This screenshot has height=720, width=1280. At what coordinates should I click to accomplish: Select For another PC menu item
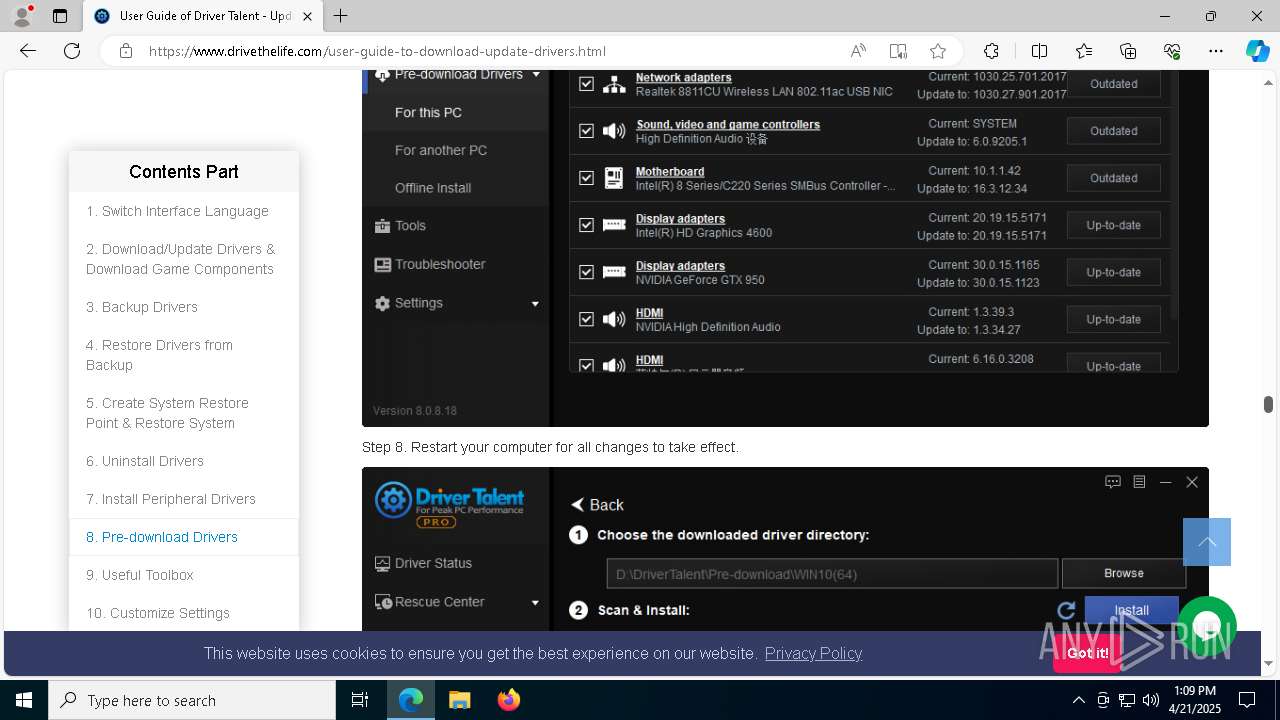[441, 150]
